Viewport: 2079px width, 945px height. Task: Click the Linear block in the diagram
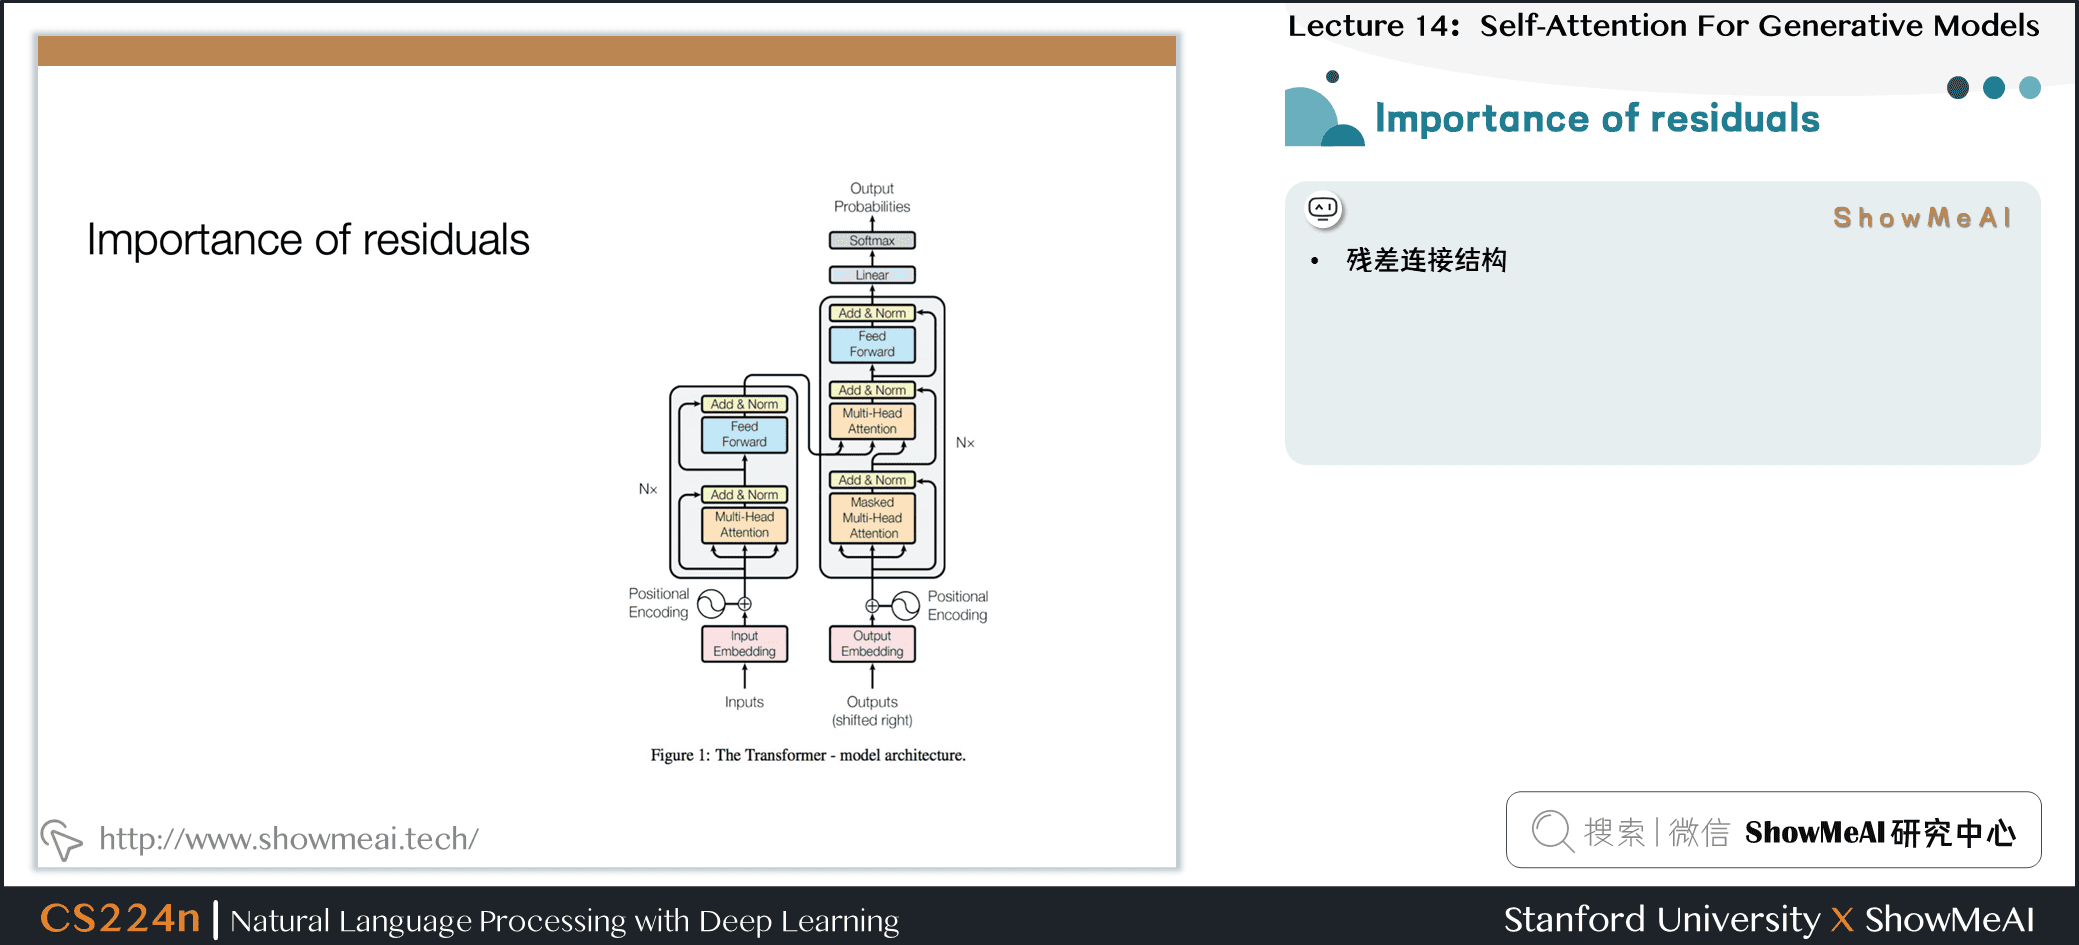pyautogui.click(x=872, y=275)
